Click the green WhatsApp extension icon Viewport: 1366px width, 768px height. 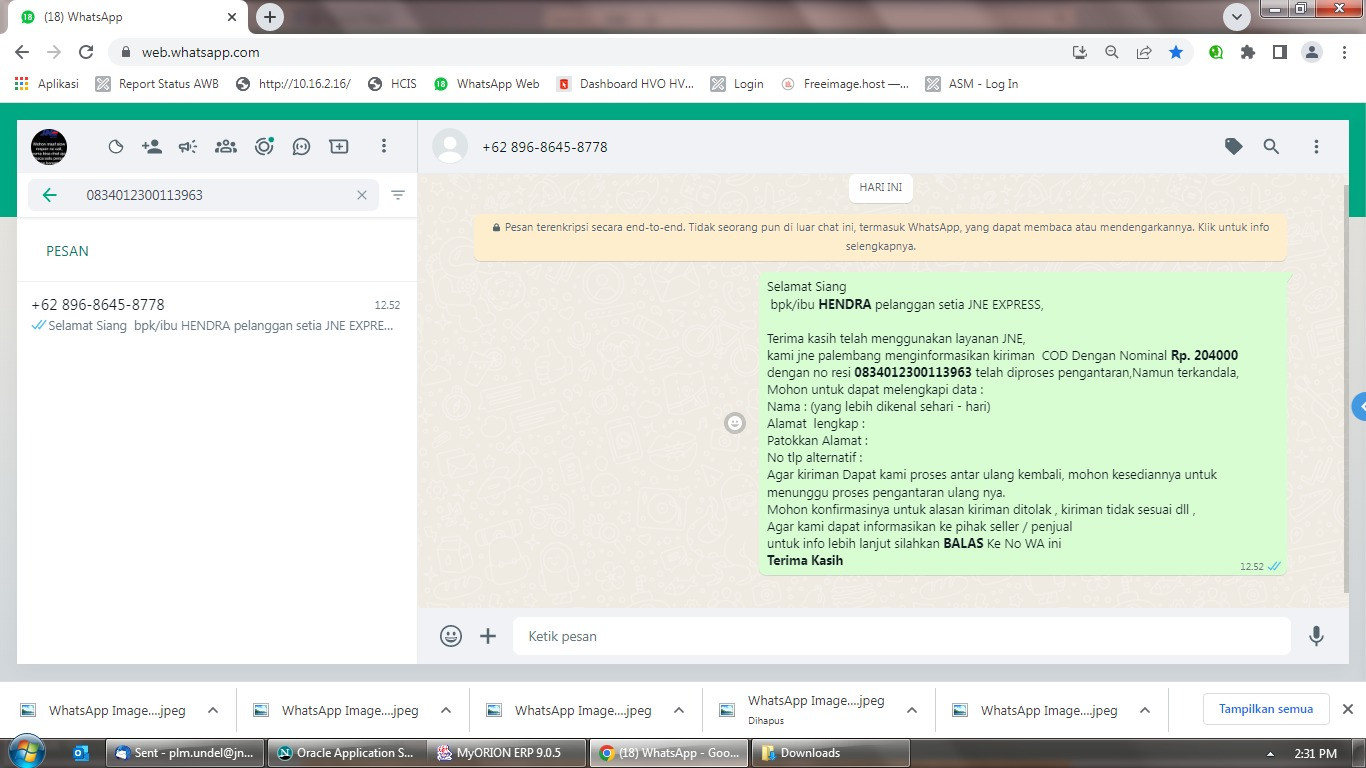1216,52
